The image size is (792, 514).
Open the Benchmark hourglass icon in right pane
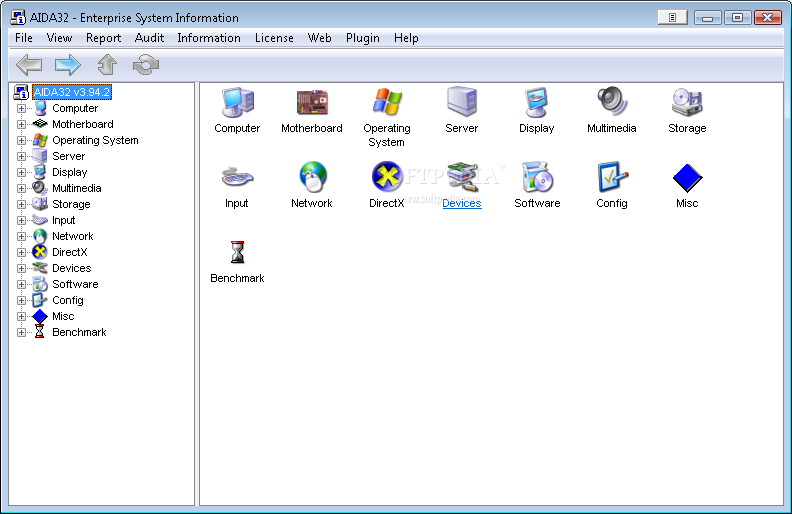click(237, 252)
